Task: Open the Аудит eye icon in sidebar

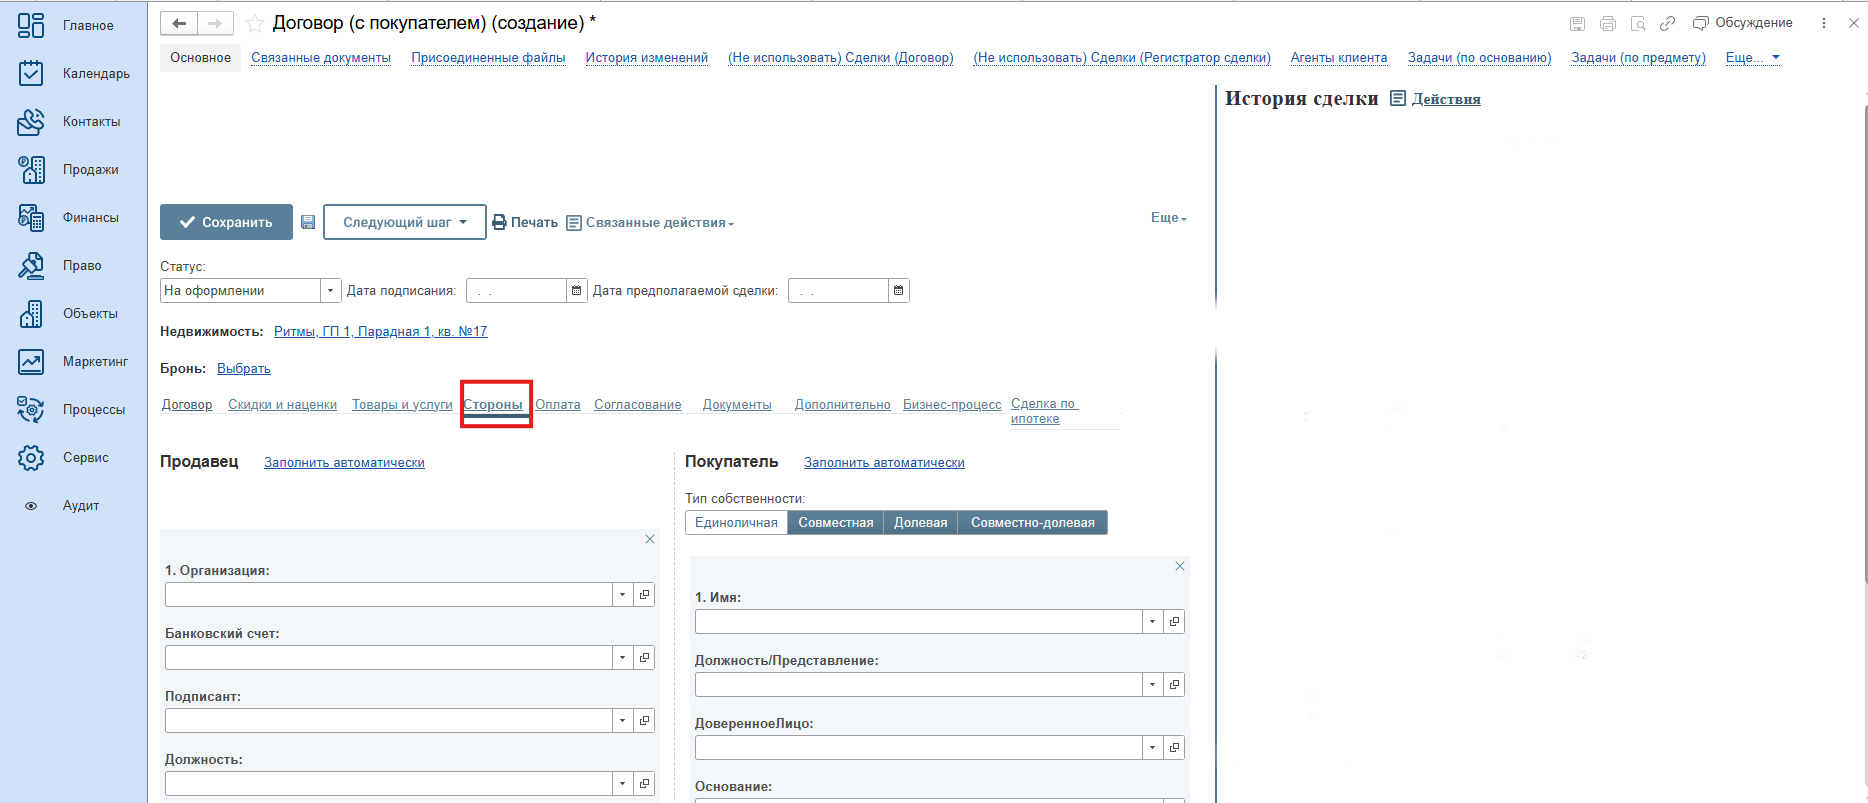Action: coord(31,506)
